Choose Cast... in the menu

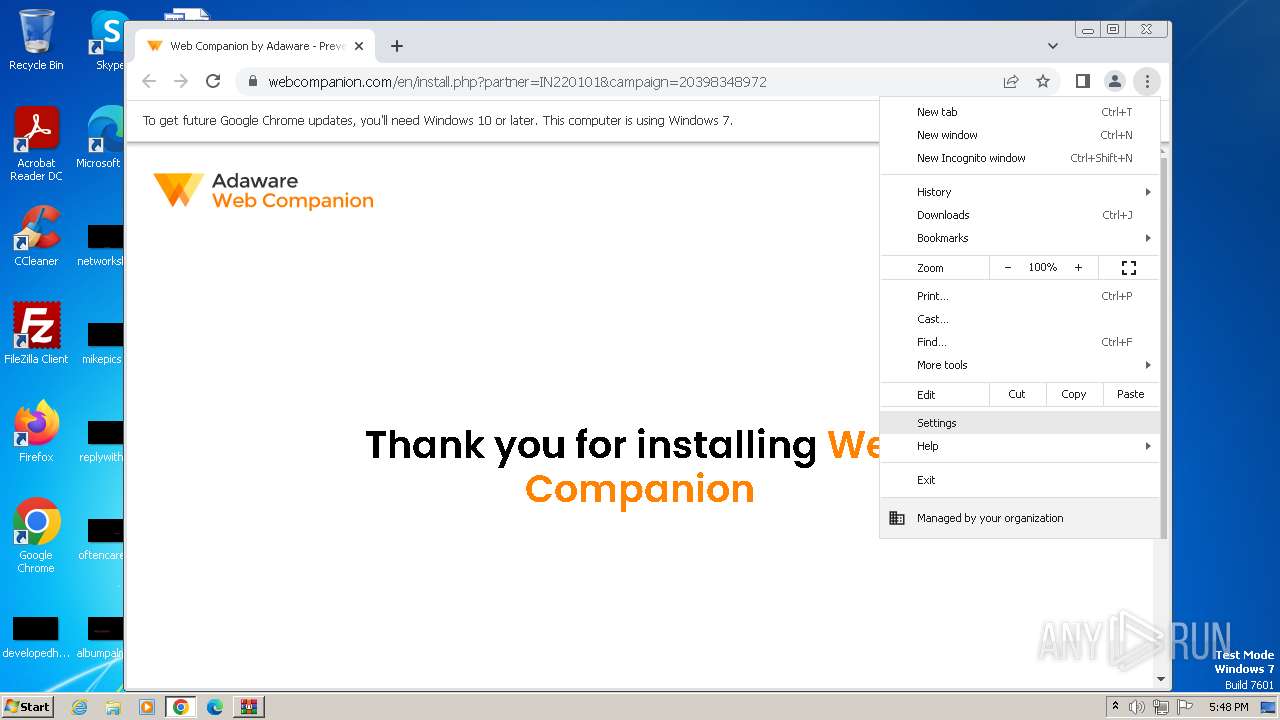[1020, 319]
